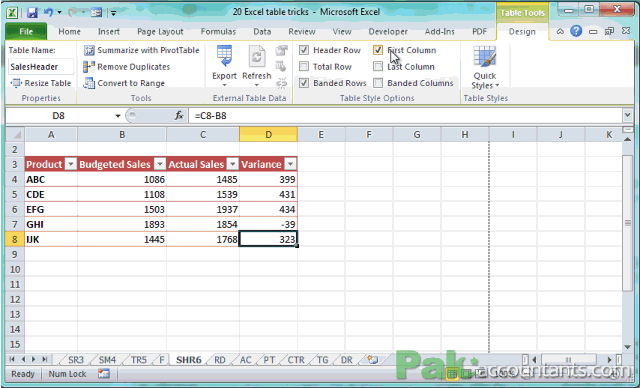Click the vertical scrollbar down arrow
Screen dimensions: 640x388
[x=628, y=347]
